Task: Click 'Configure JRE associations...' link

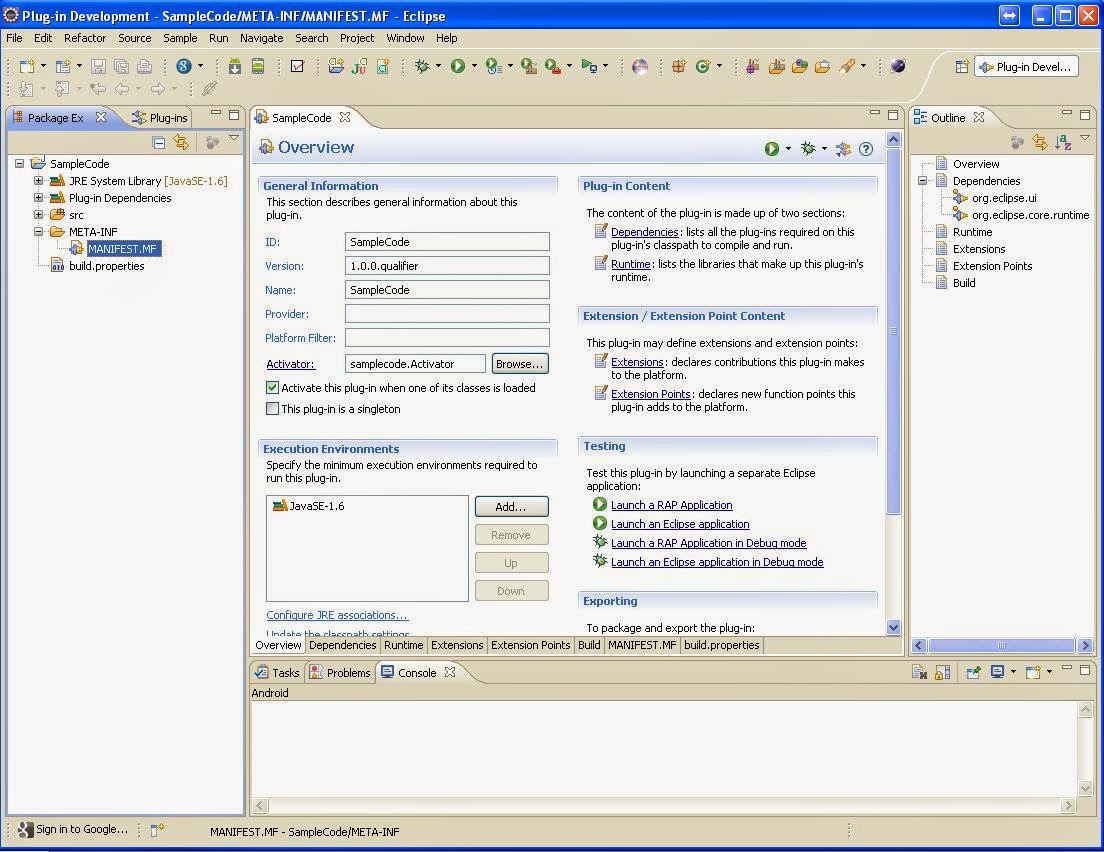Action: pyautogui.click(x=337, y=615)
